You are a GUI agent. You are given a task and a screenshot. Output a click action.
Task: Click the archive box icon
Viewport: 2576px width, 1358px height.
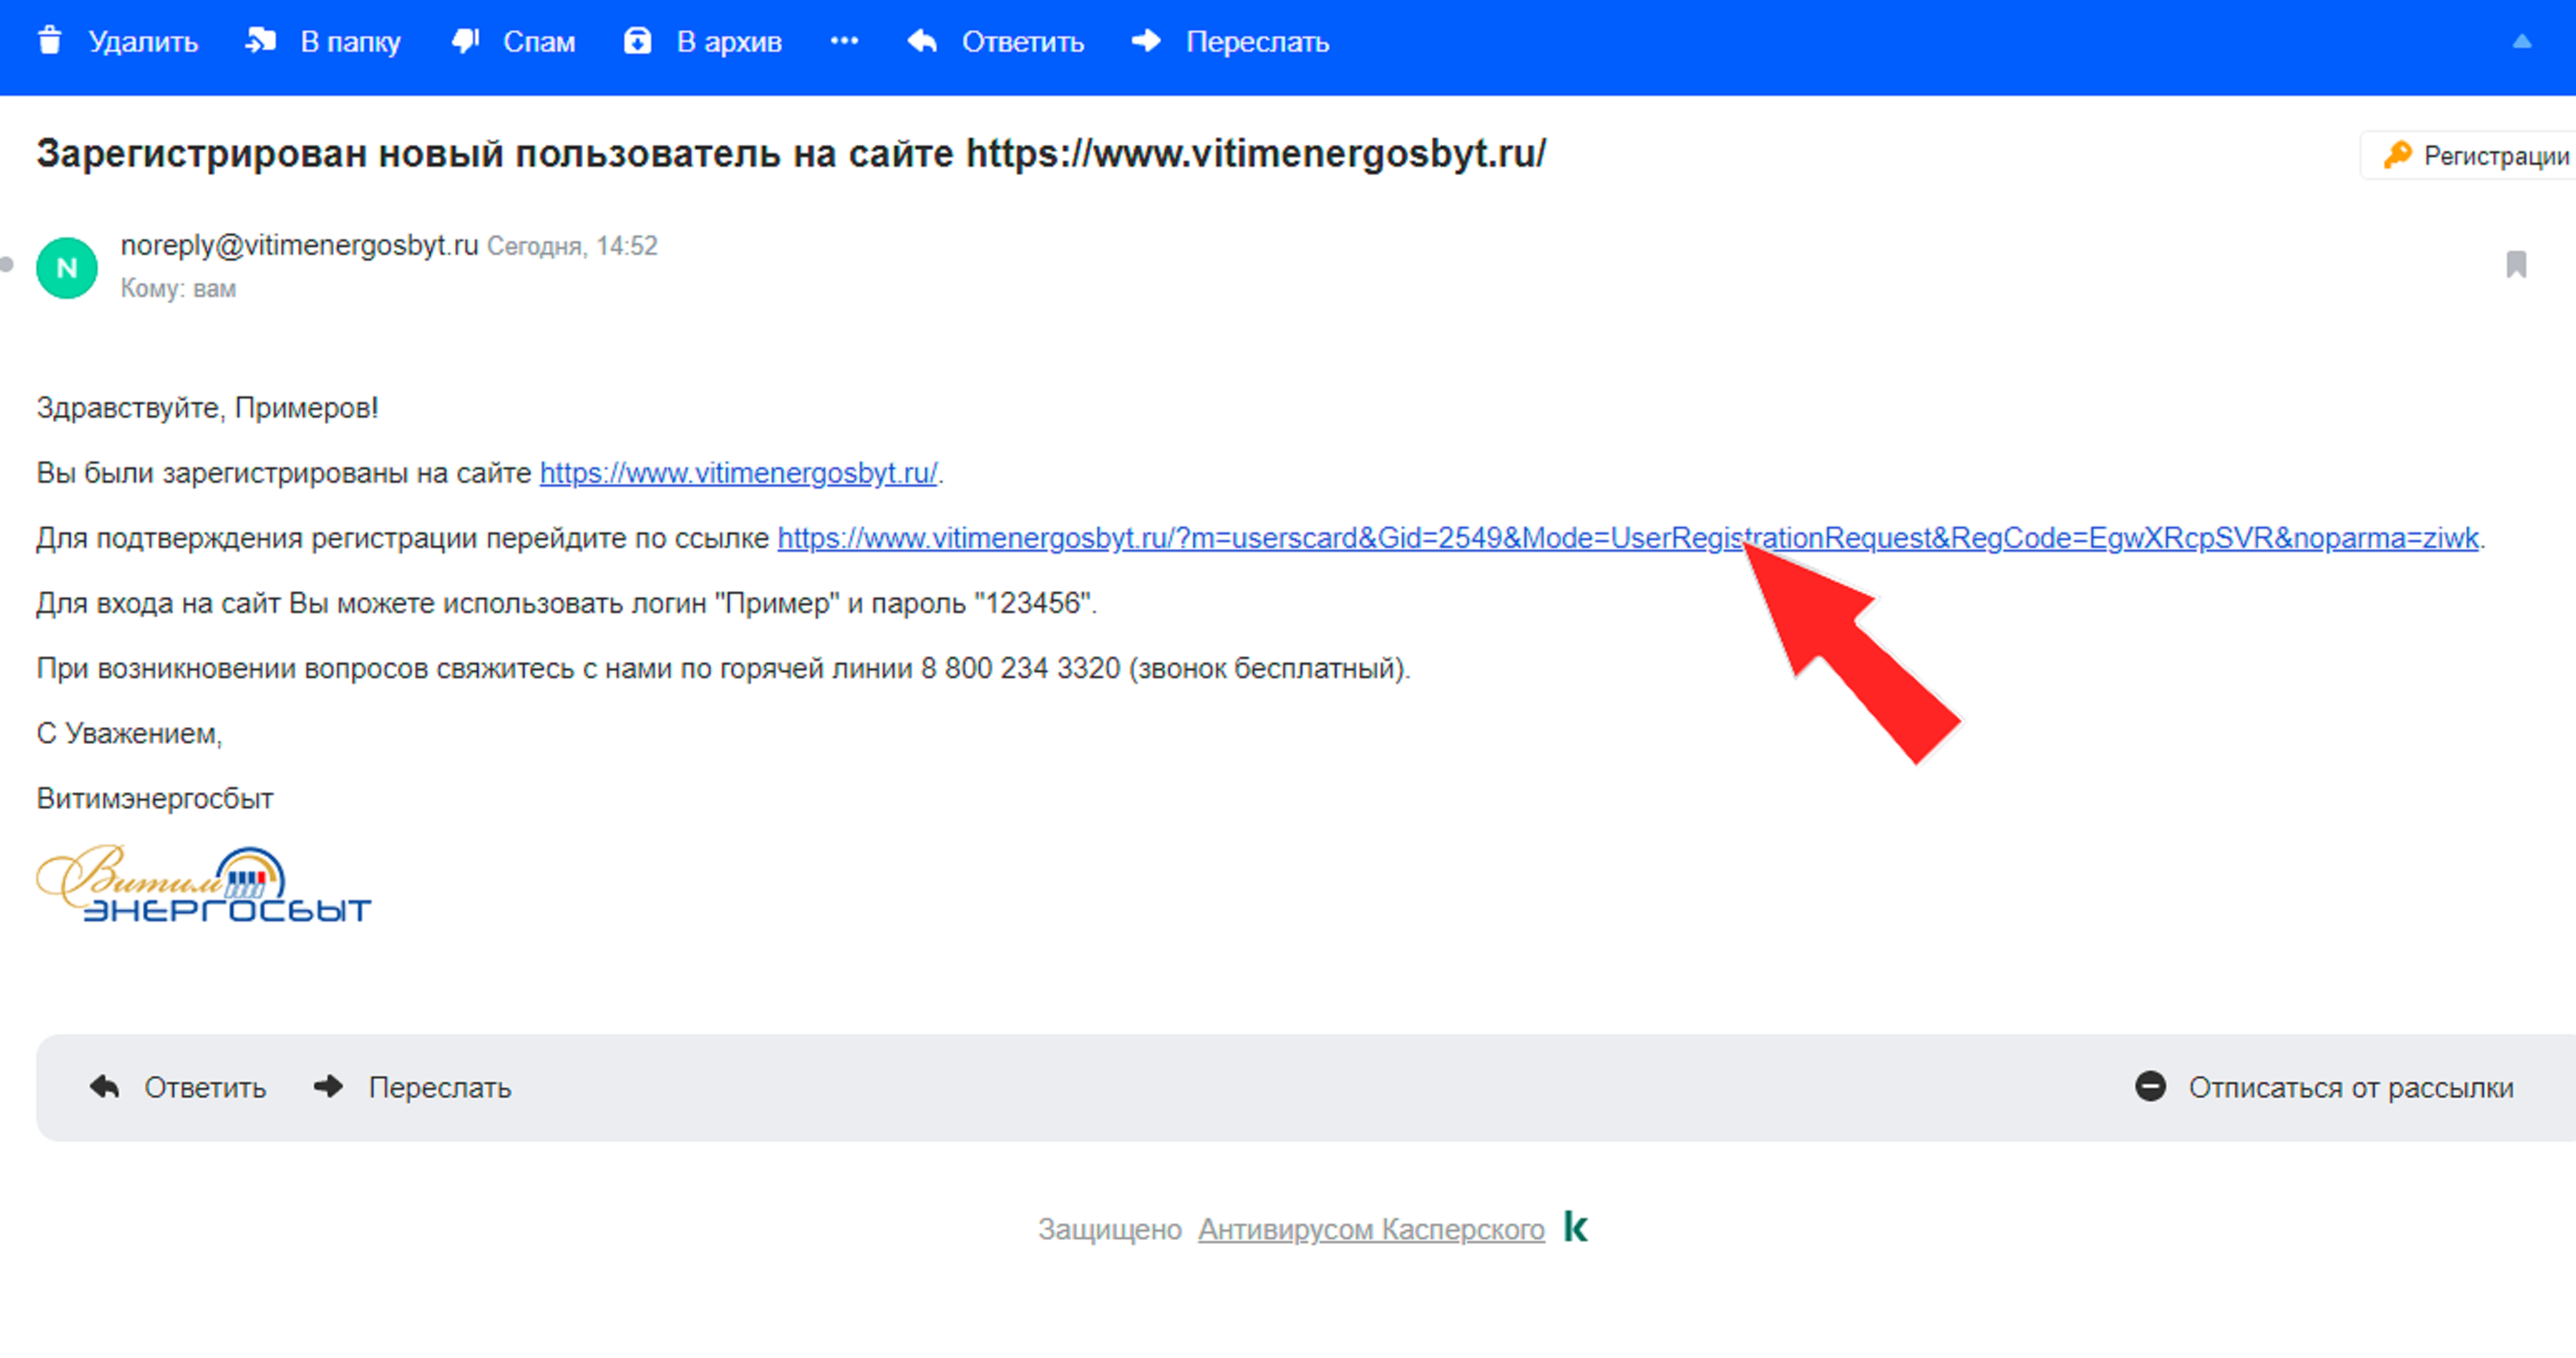(x=637, y=42)
